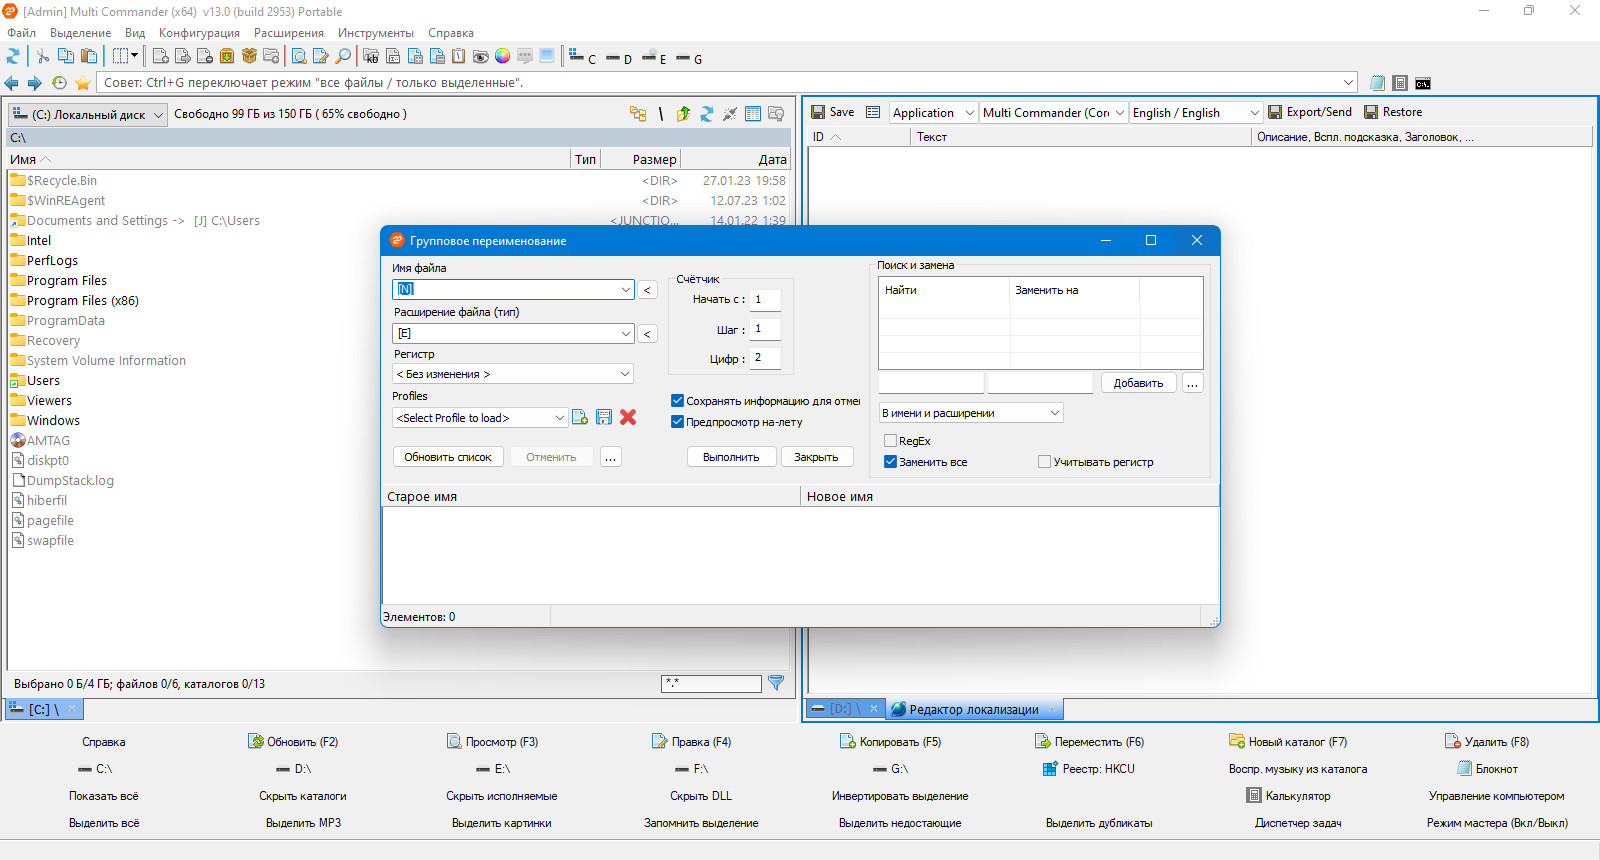Open the В имени и расширении dropdown

(970, 413)
